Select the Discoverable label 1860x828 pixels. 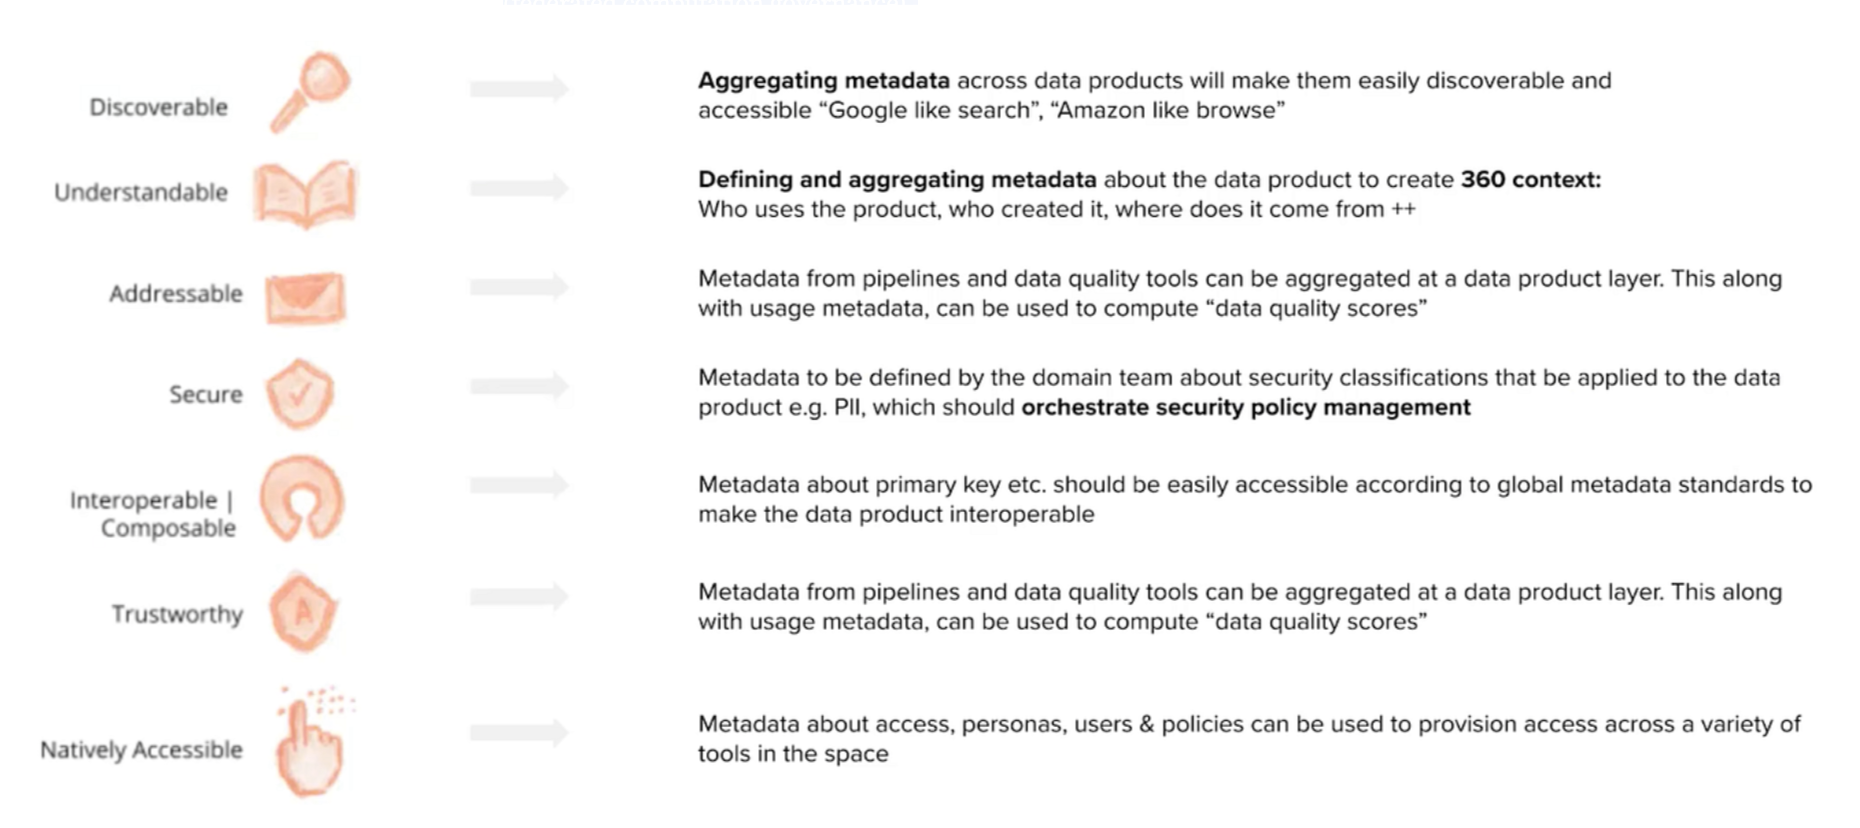[x=158, y=107]
